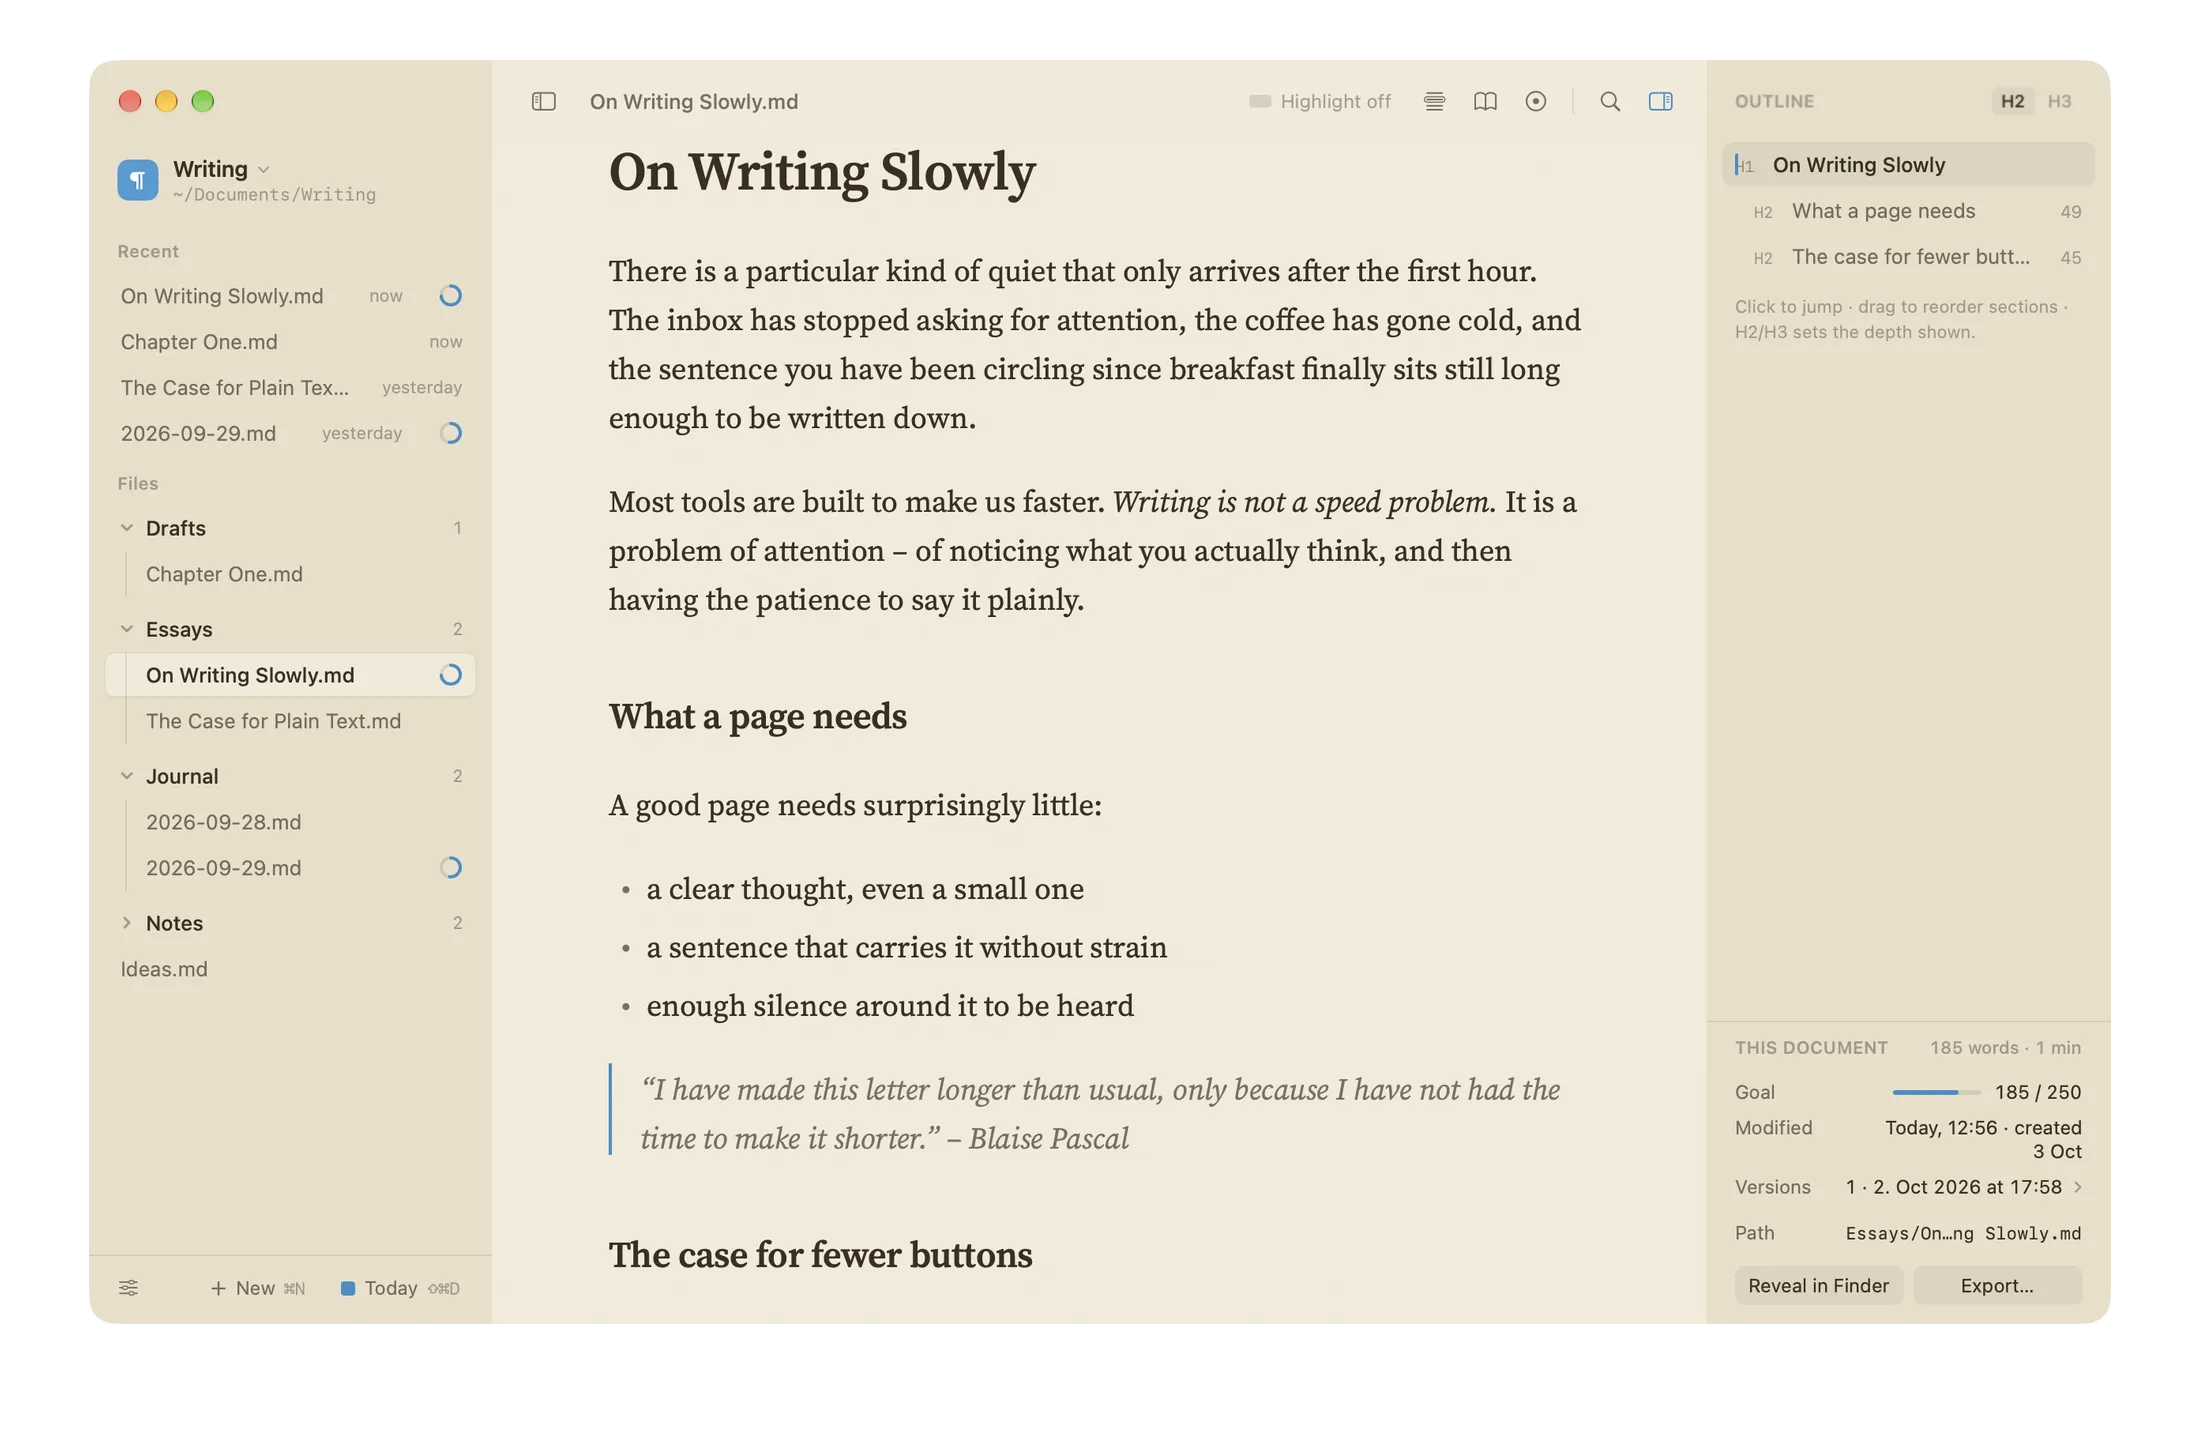2200x1441 pixels.
Task: Set outline depth to H3
Action: [2059, 101]
